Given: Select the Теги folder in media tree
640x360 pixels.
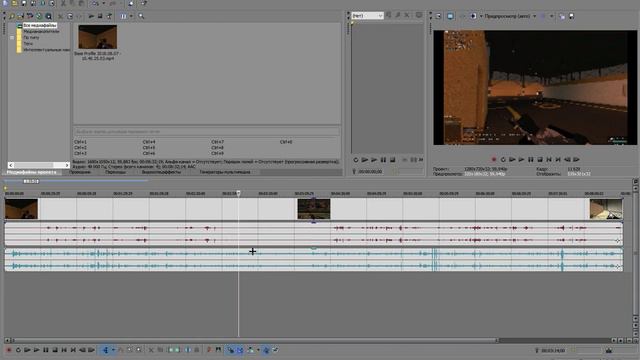Looking at the screenshot, I should click(x=28, y=43).
